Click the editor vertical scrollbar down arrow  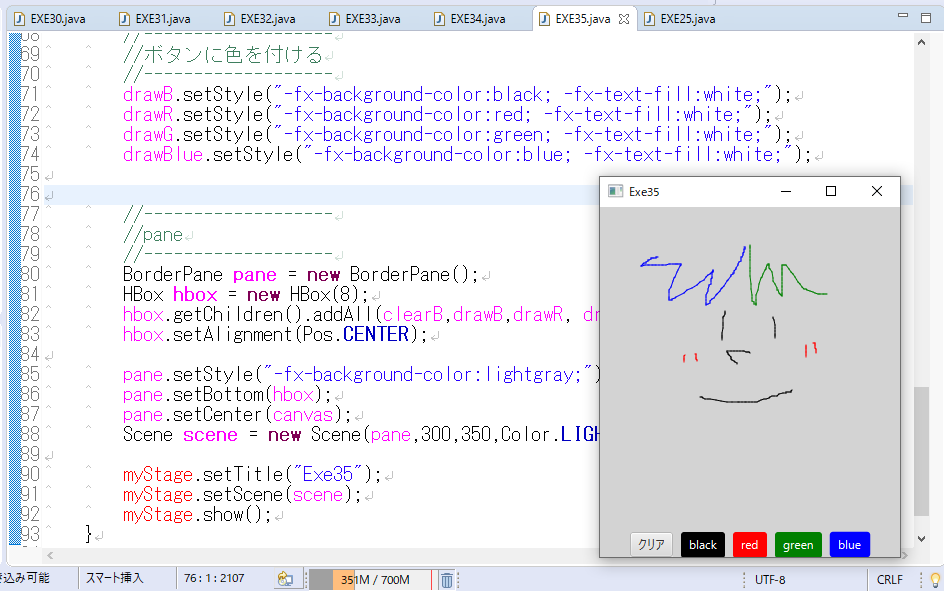[x=921, y=539]
